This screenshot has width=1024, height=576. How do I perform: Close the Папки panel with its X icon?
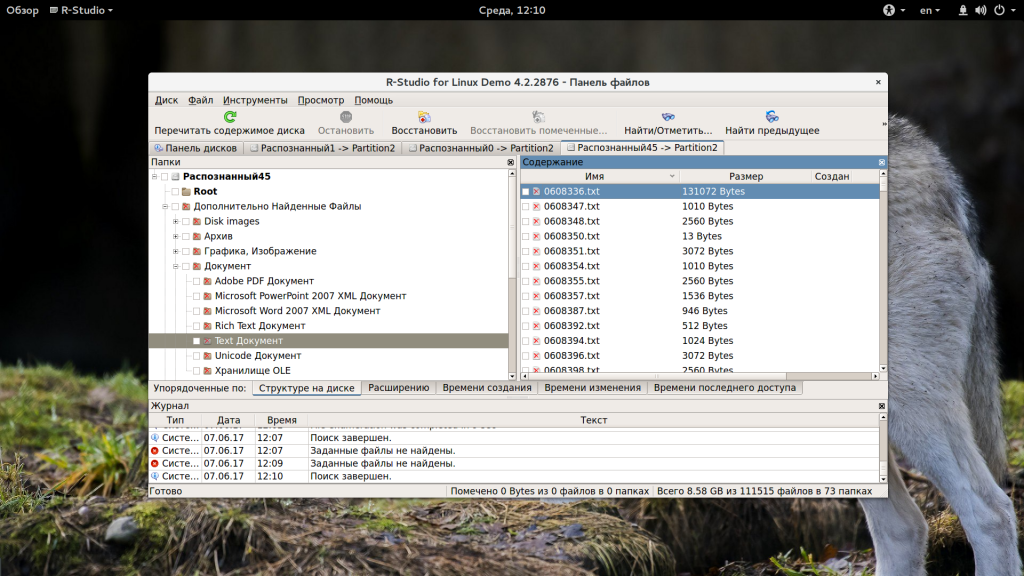pos(512,162)
